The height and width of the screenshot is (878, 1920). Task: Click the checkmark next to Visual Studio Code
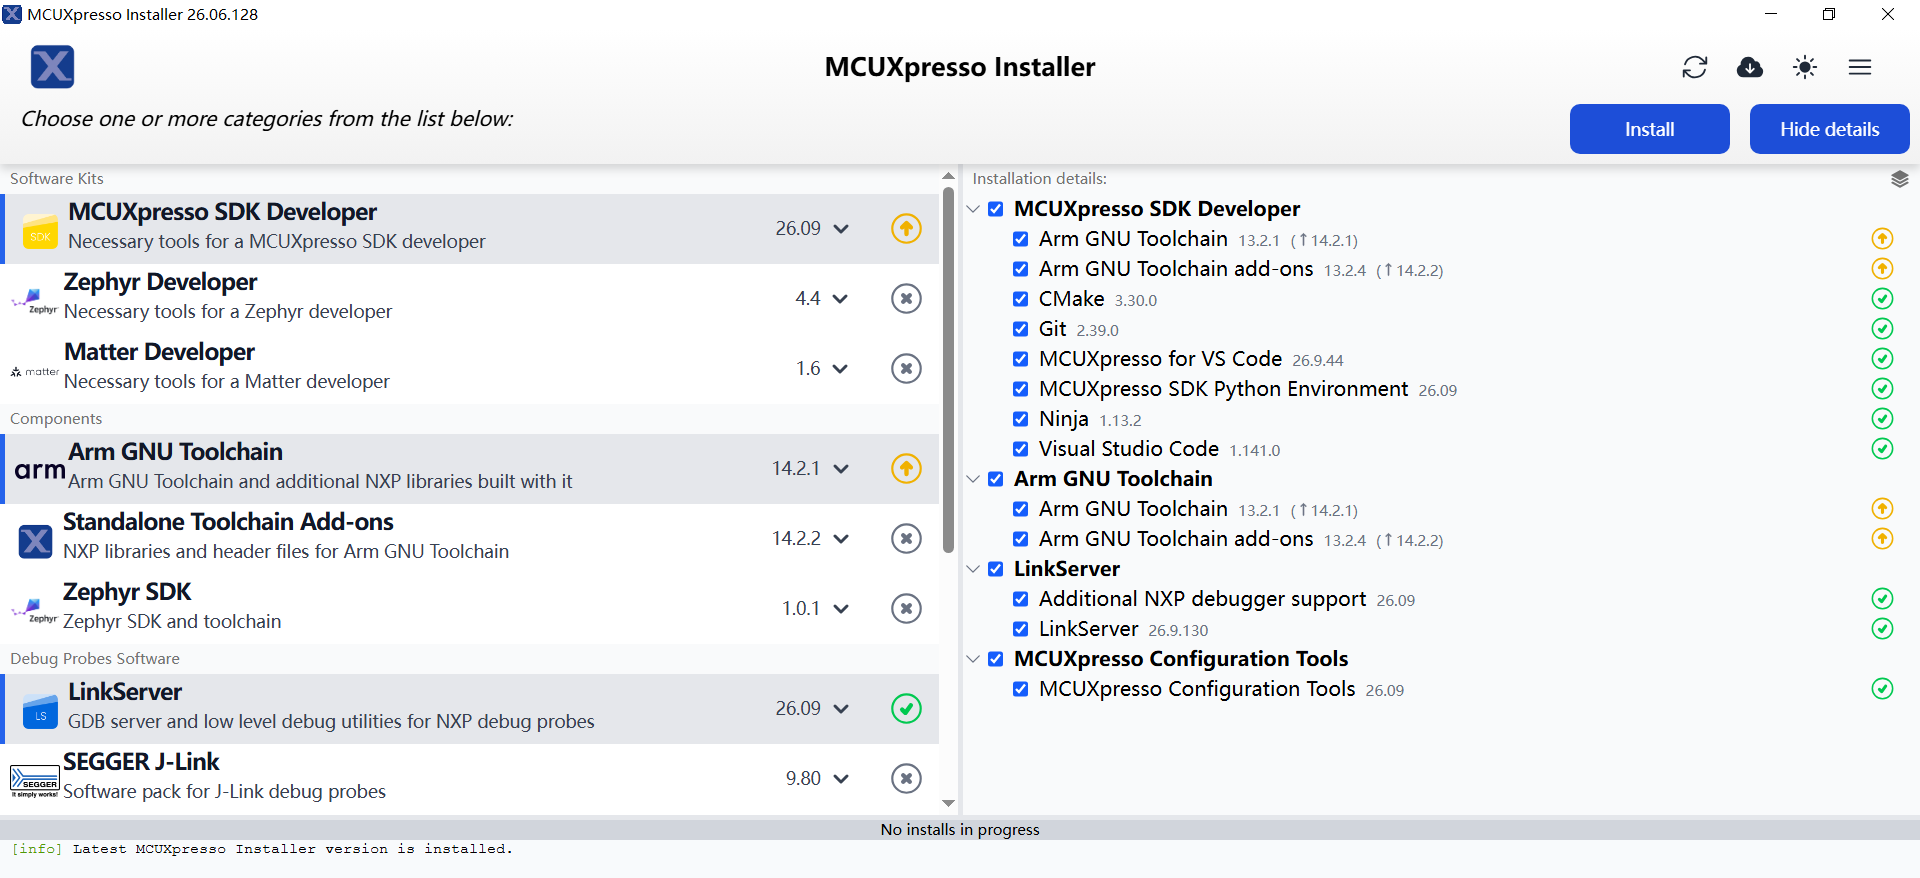pyautogui.click(x=1882, y=449)
